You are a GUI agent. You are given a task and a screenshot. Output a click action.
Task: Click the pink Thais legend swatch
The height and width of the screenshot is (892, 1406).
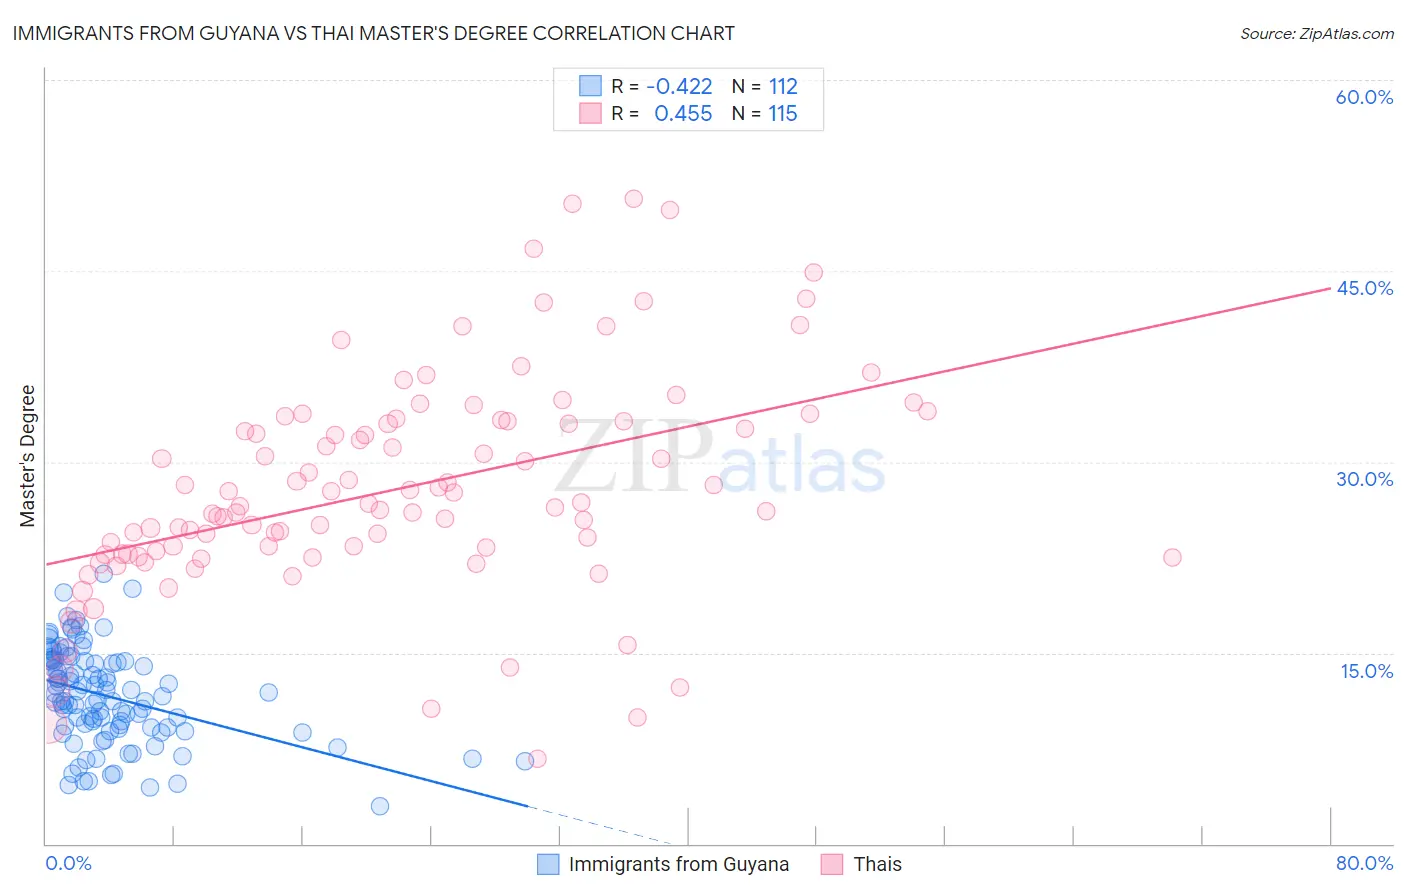click(832, 864)
